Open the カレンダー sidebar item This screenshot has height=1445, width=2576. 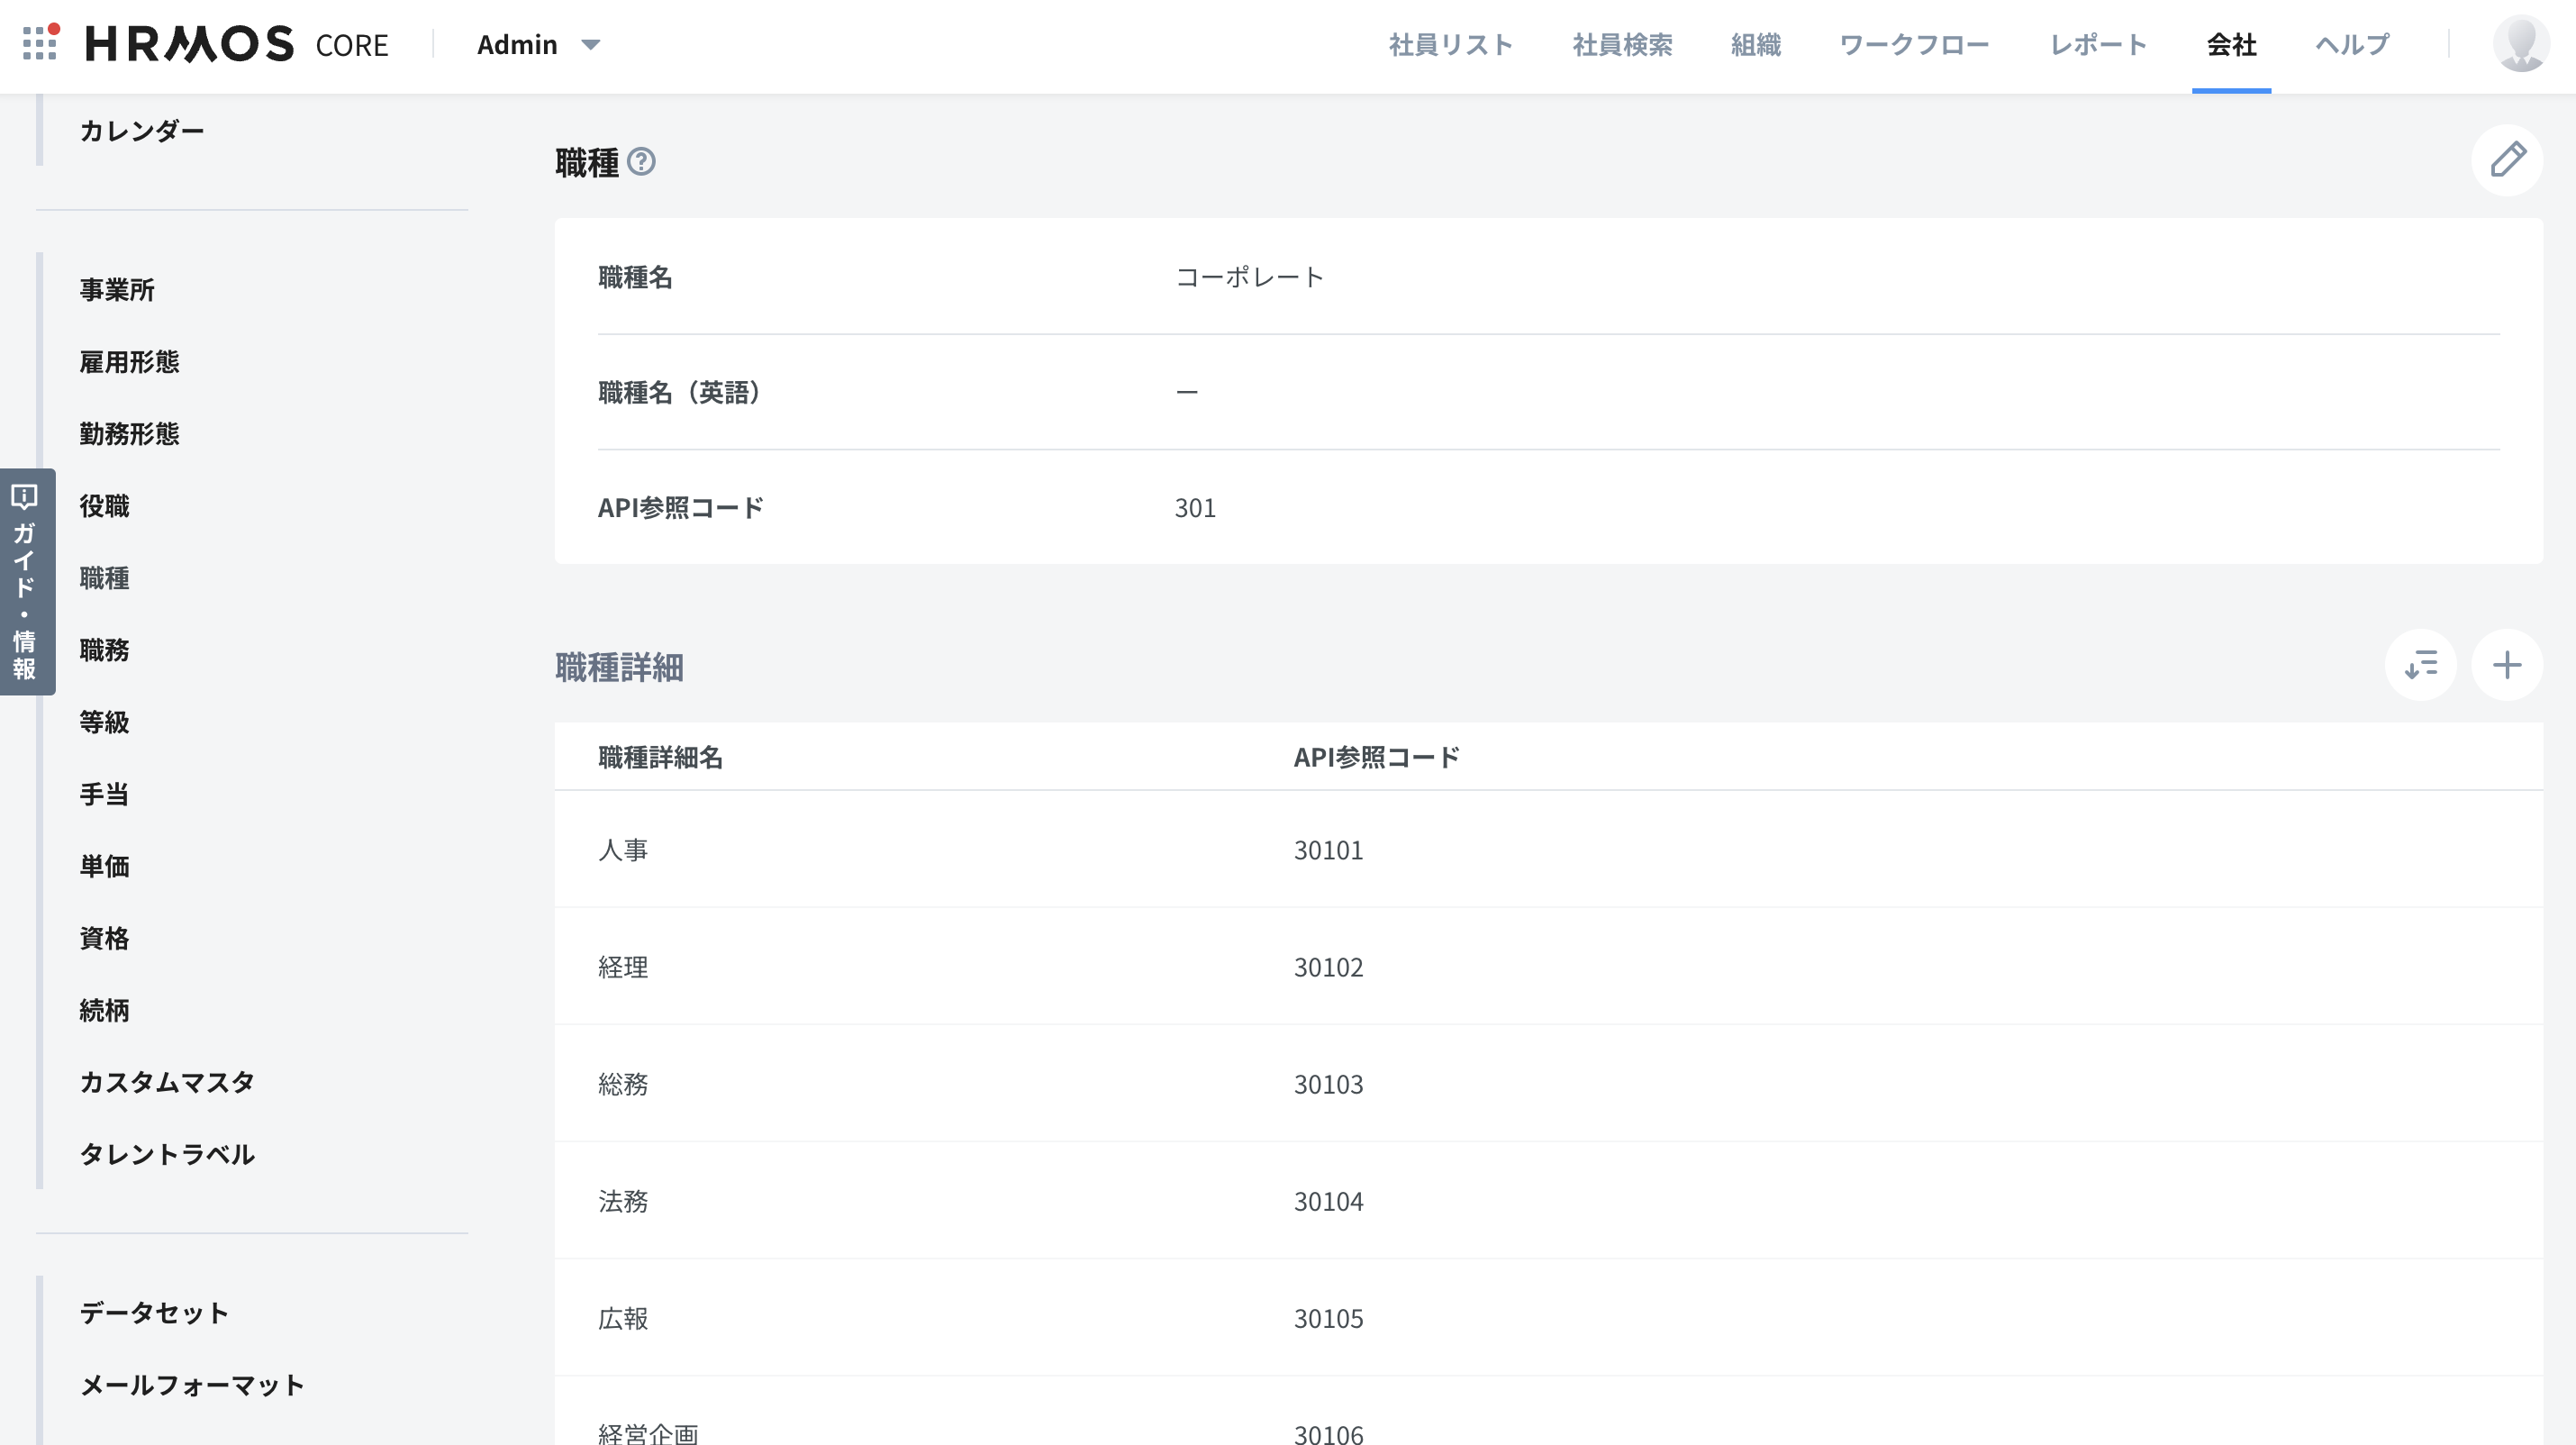click(x=142, y=131)
